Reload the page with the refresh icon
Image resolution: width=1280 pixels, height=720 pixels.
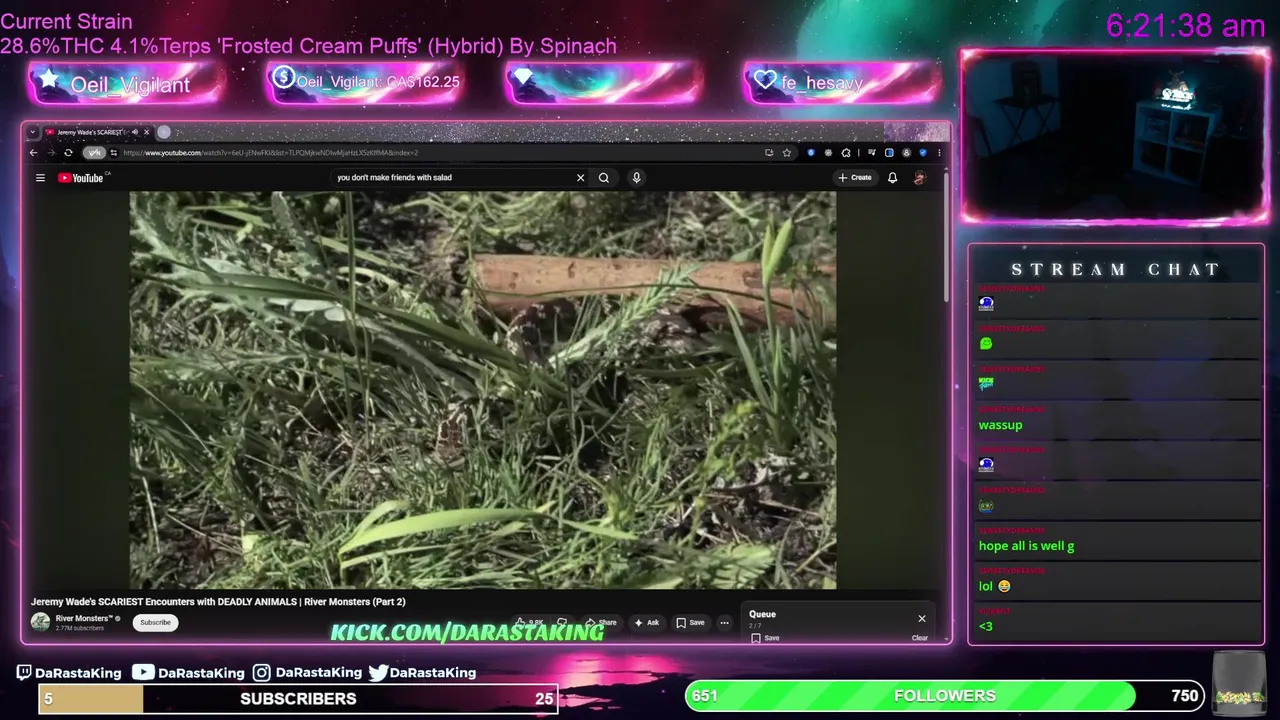[x=68, y=153]
